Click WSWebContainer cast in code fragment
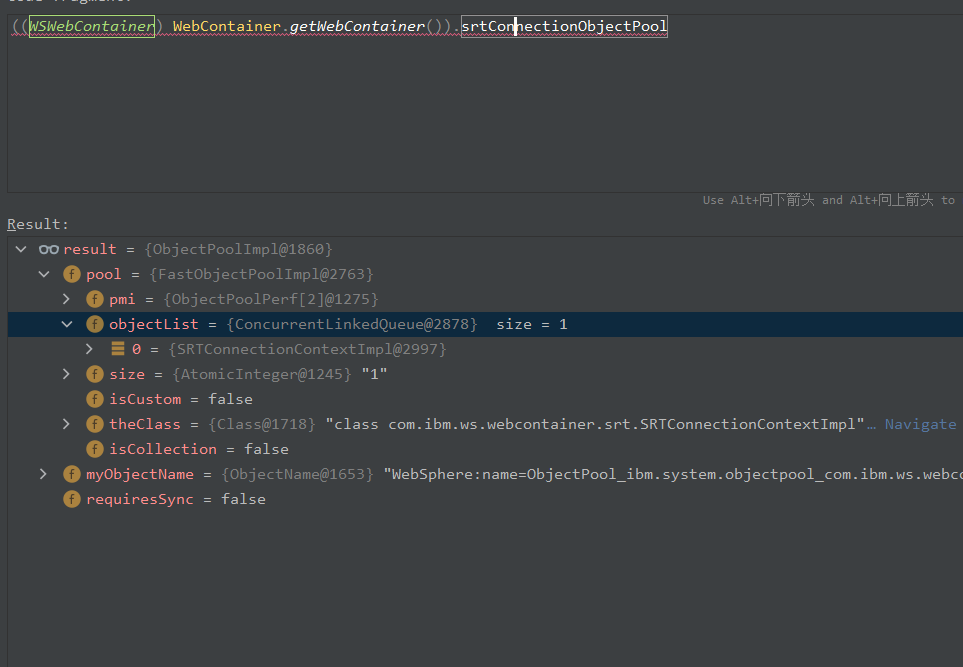Viewport: 963px width, 667px height. [92, 26]
